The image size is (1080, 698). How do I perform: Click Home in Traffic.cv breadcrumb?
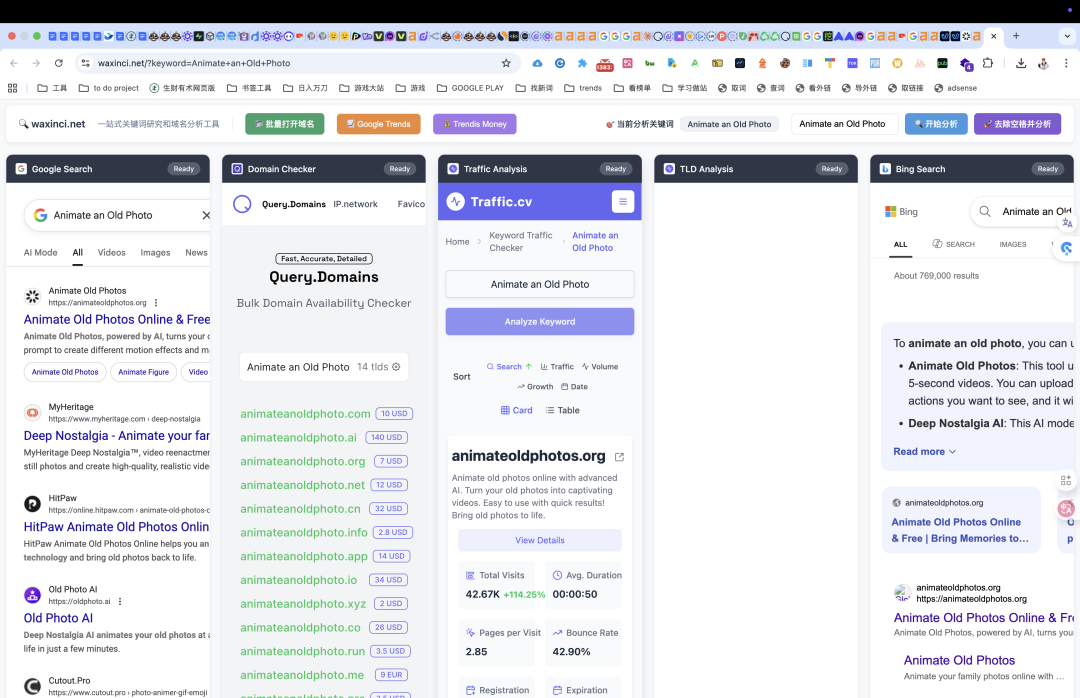[457, 241]
